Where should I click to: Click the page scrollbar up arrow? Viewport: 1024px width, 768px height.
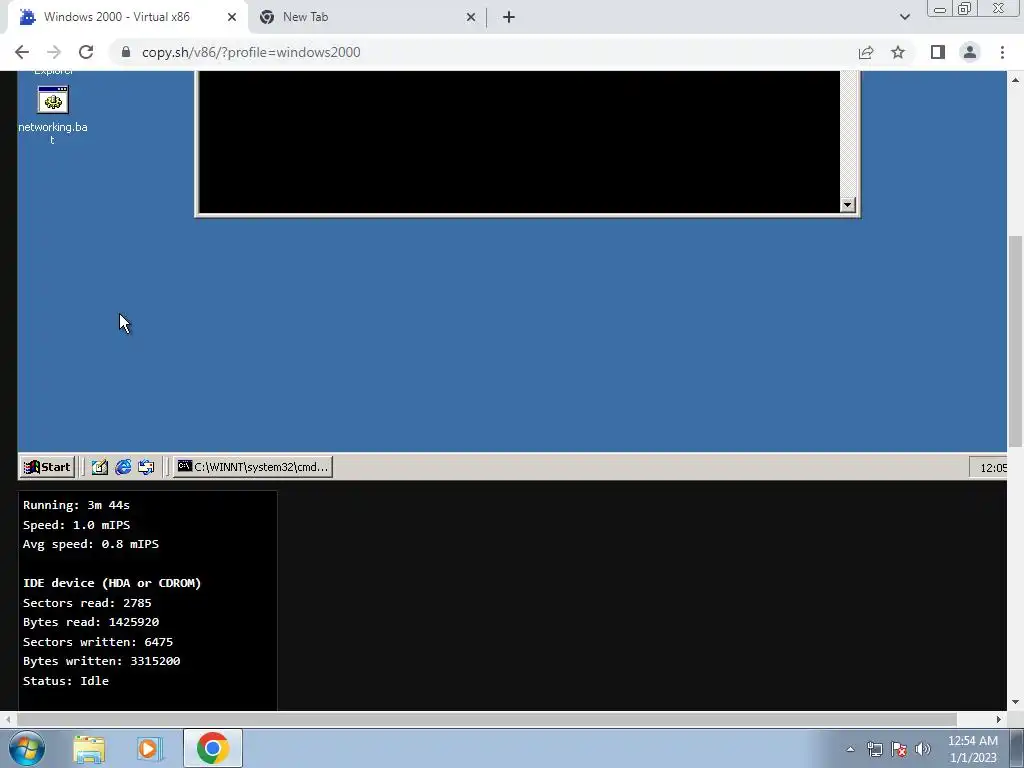pos(1016,80)
